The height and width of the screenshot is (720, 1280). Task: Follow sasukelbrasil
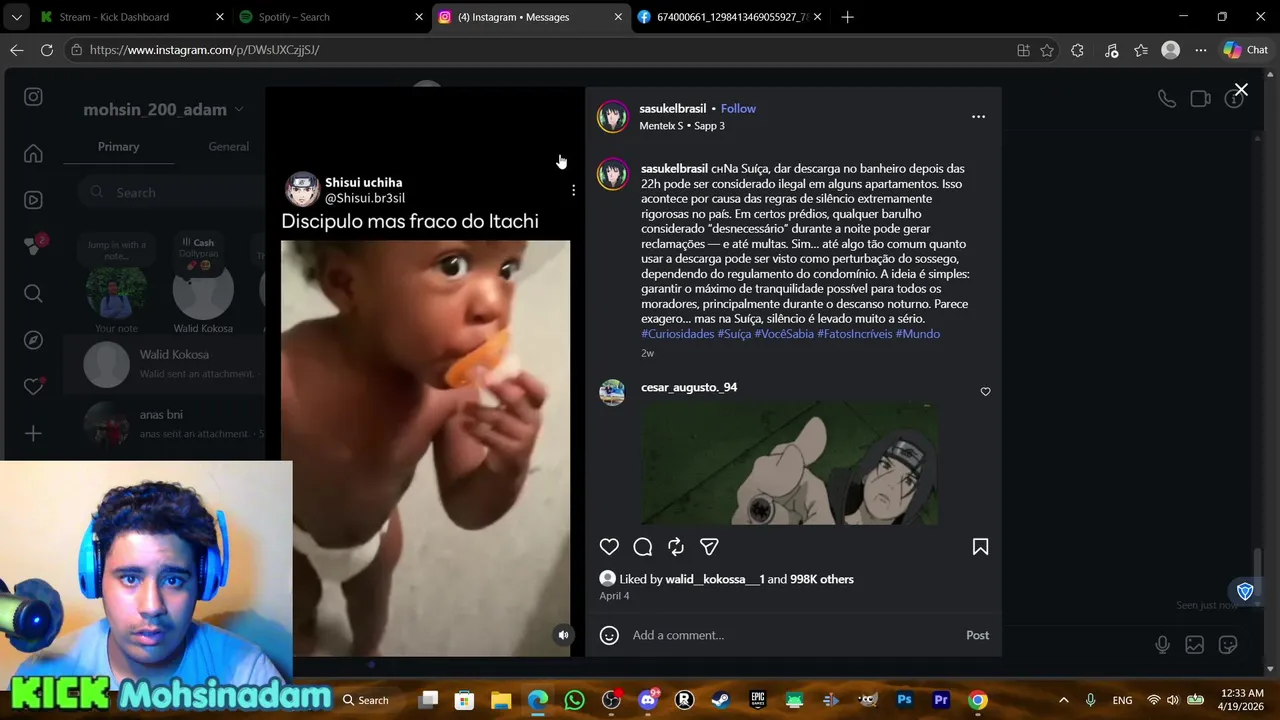pyautogui.click(x=738, y=108)
